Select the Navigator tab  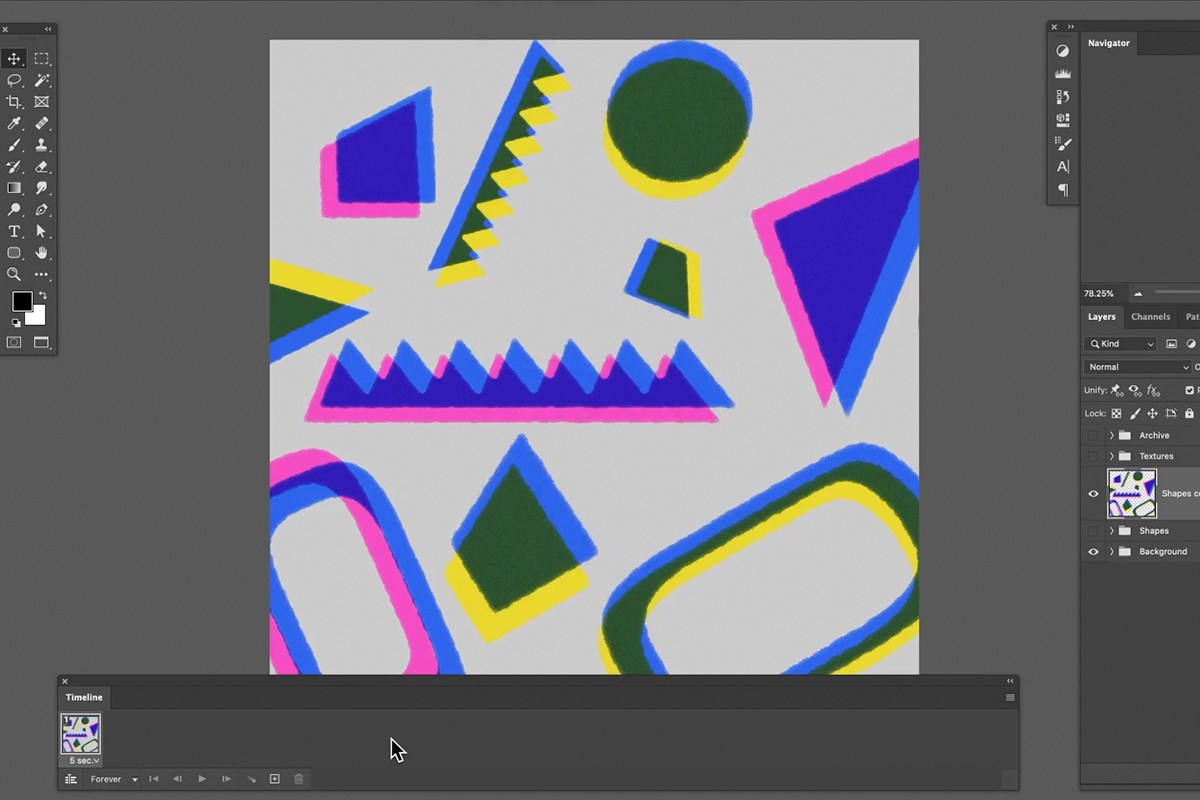tap(1109, 43)
